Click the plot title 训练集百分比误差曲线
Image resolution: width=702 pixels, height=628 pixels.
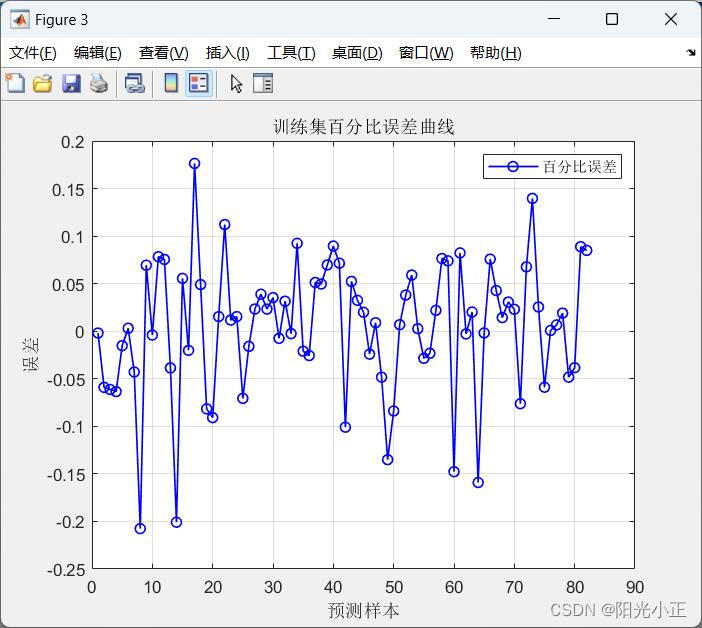coord(364,127)
